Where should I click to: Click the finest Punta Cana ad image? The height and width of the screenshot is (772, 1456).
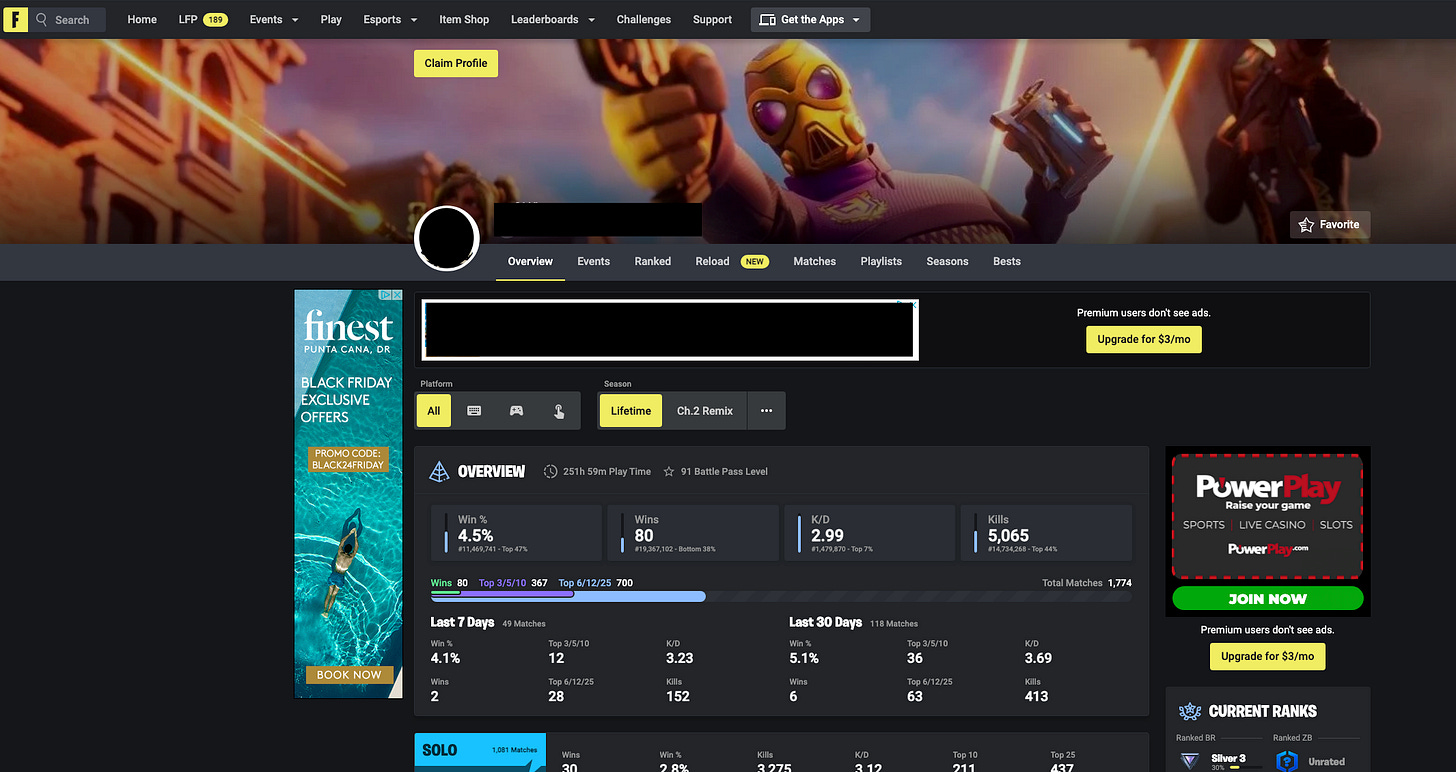click(x=349, y=494)
